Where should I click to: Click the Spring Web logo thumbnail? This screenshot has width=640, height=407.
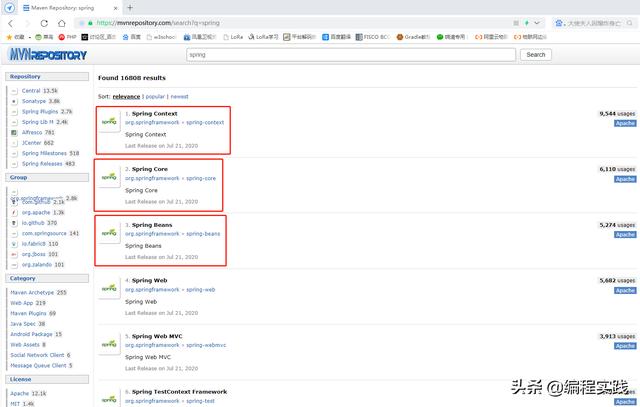click(109, 289)
